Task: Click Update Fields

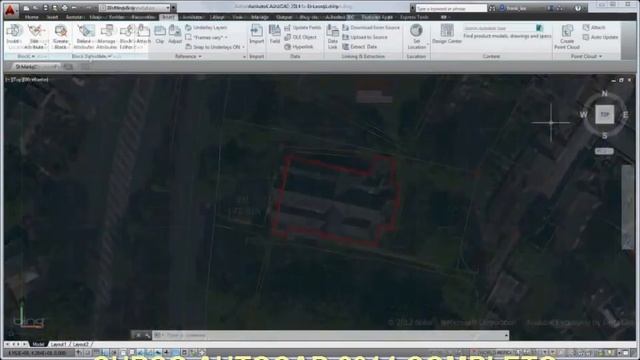Action: pos(302,27)
